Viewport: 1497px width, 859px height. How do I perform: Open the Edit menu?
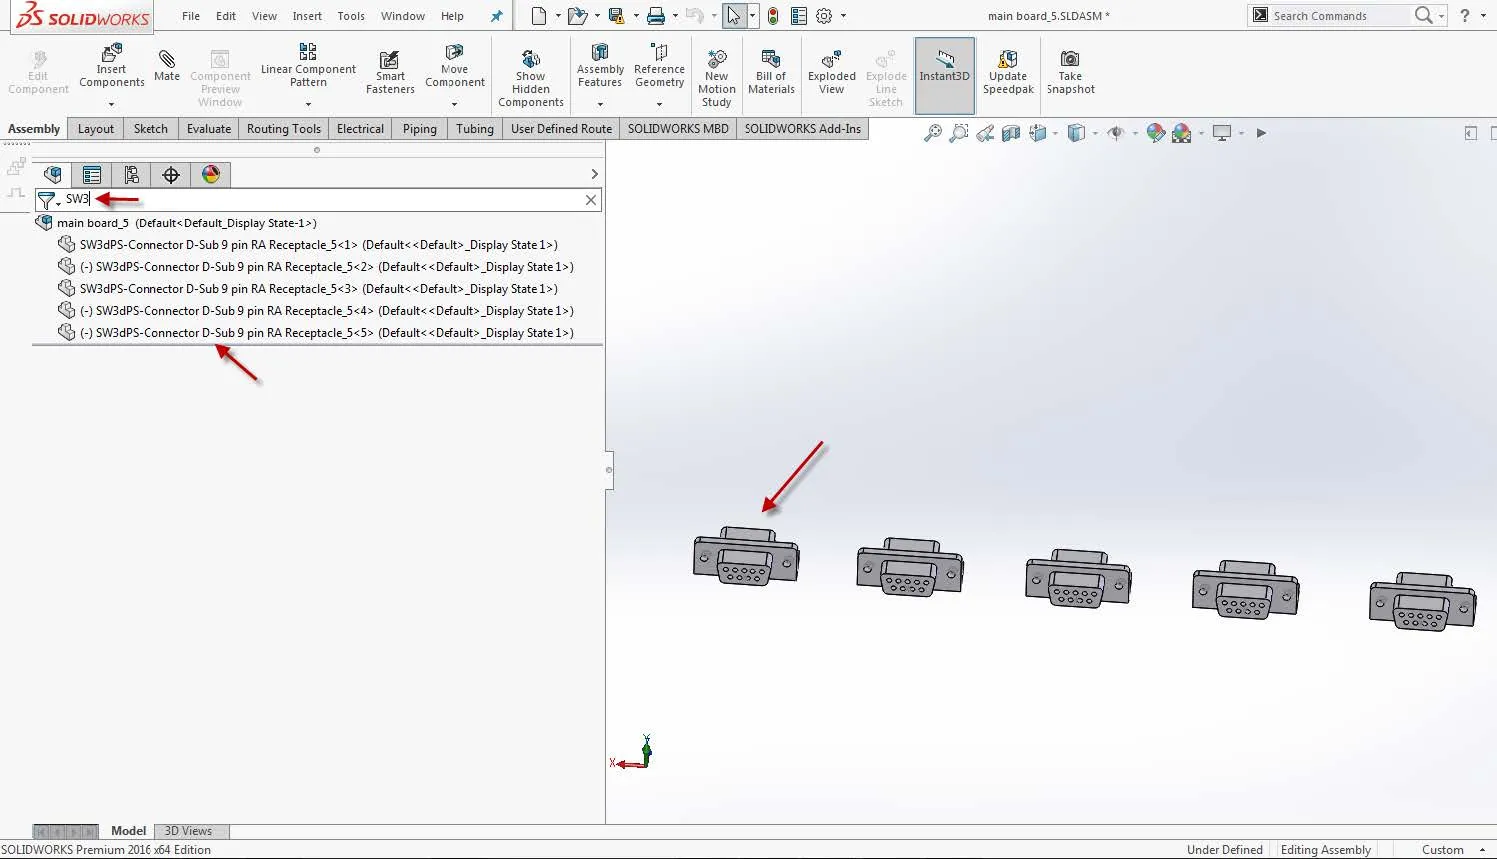tap(226, 16)
